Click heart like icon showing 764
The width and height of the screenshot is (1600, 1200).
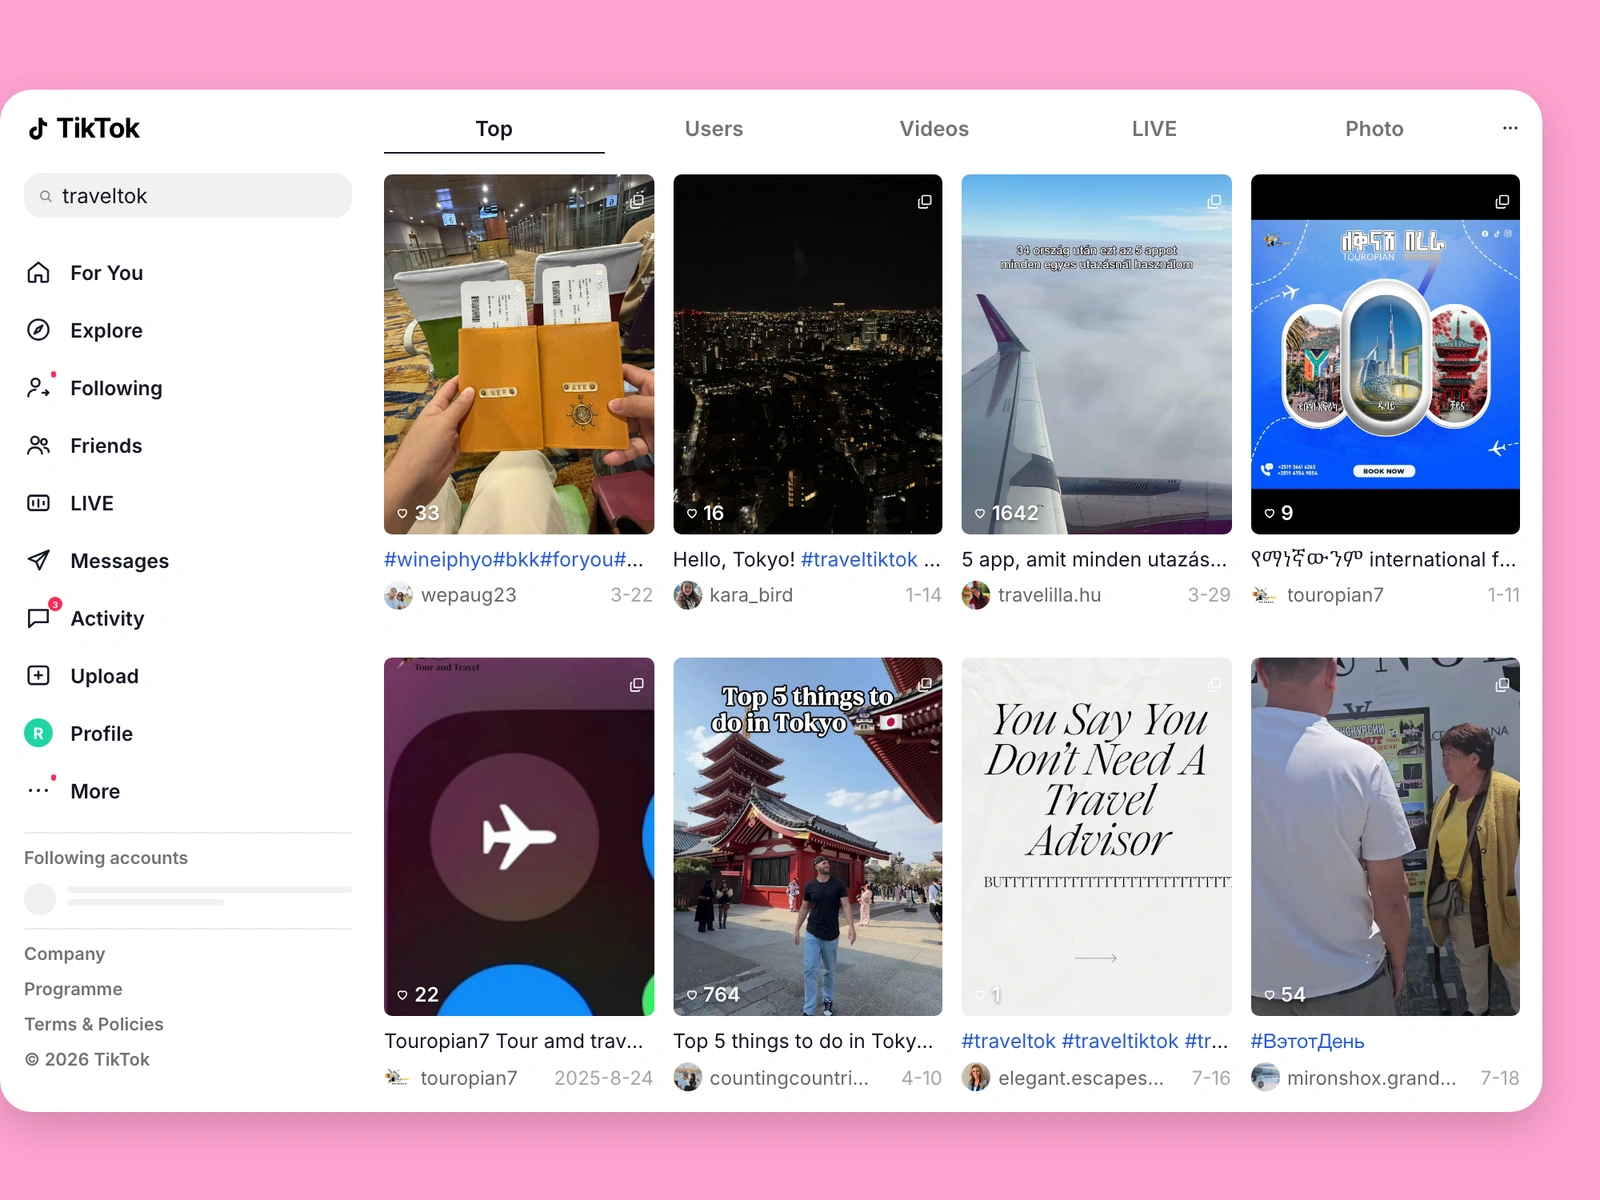point(692,995)
